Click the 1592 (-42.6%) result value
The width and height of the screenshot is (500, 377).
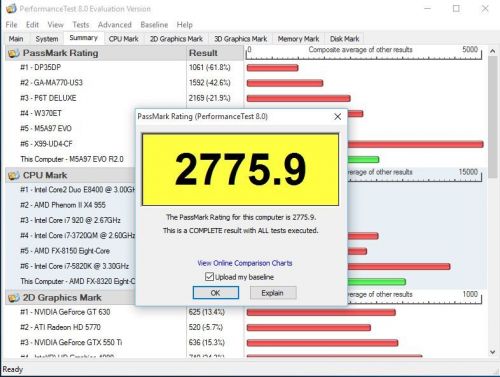pos(210,83)
